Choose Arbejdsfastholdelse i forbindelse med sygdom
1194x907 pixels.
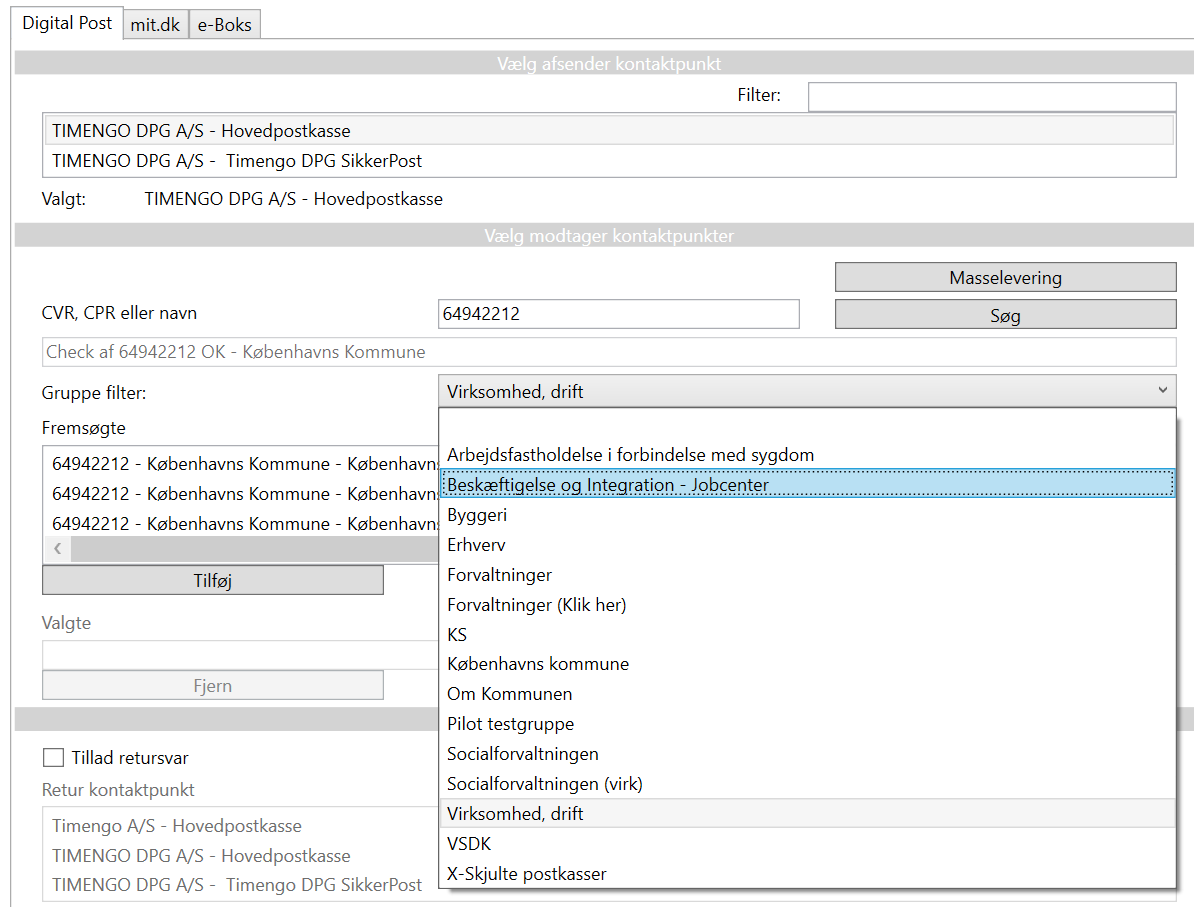[630, 455]
